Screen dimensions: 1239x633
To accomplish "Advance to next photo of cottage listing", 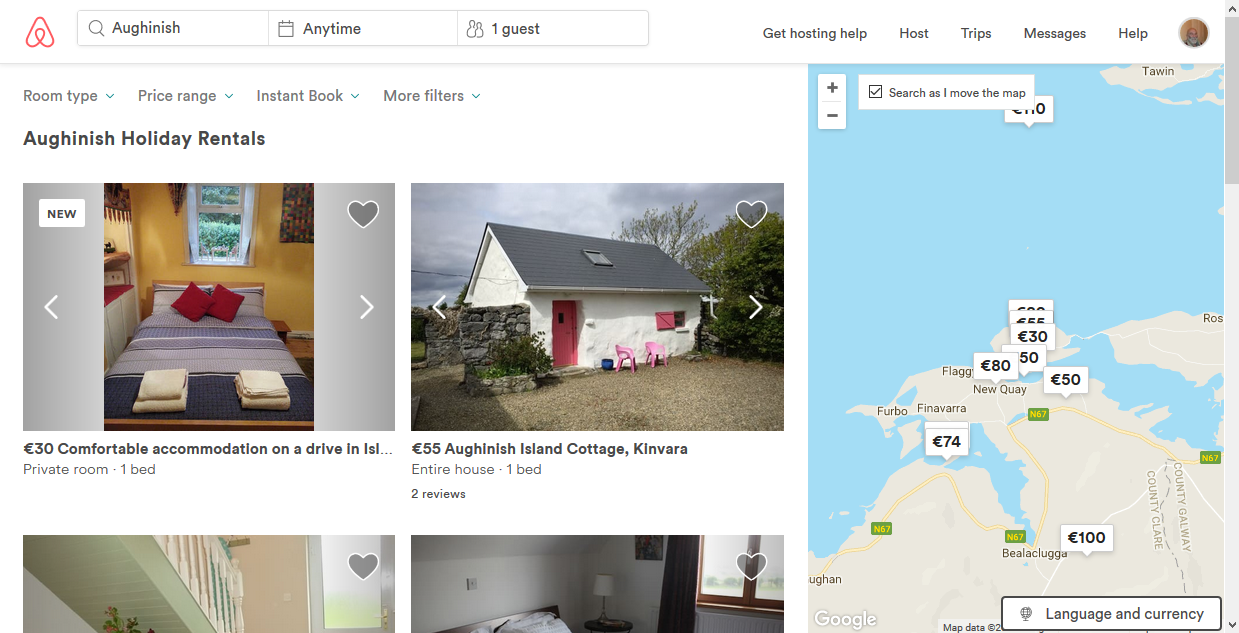I will (755, 307).
